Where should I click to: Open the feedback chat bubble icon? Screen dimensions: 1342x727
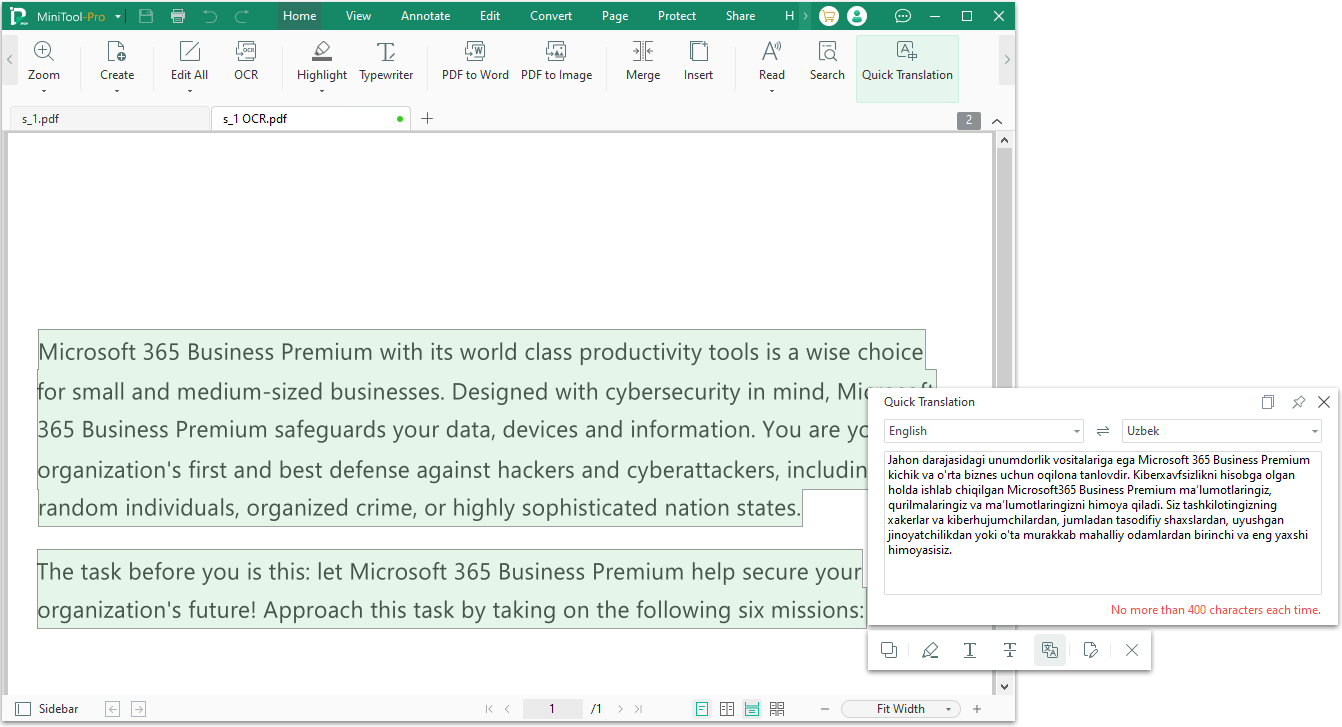tap(903, 16)
